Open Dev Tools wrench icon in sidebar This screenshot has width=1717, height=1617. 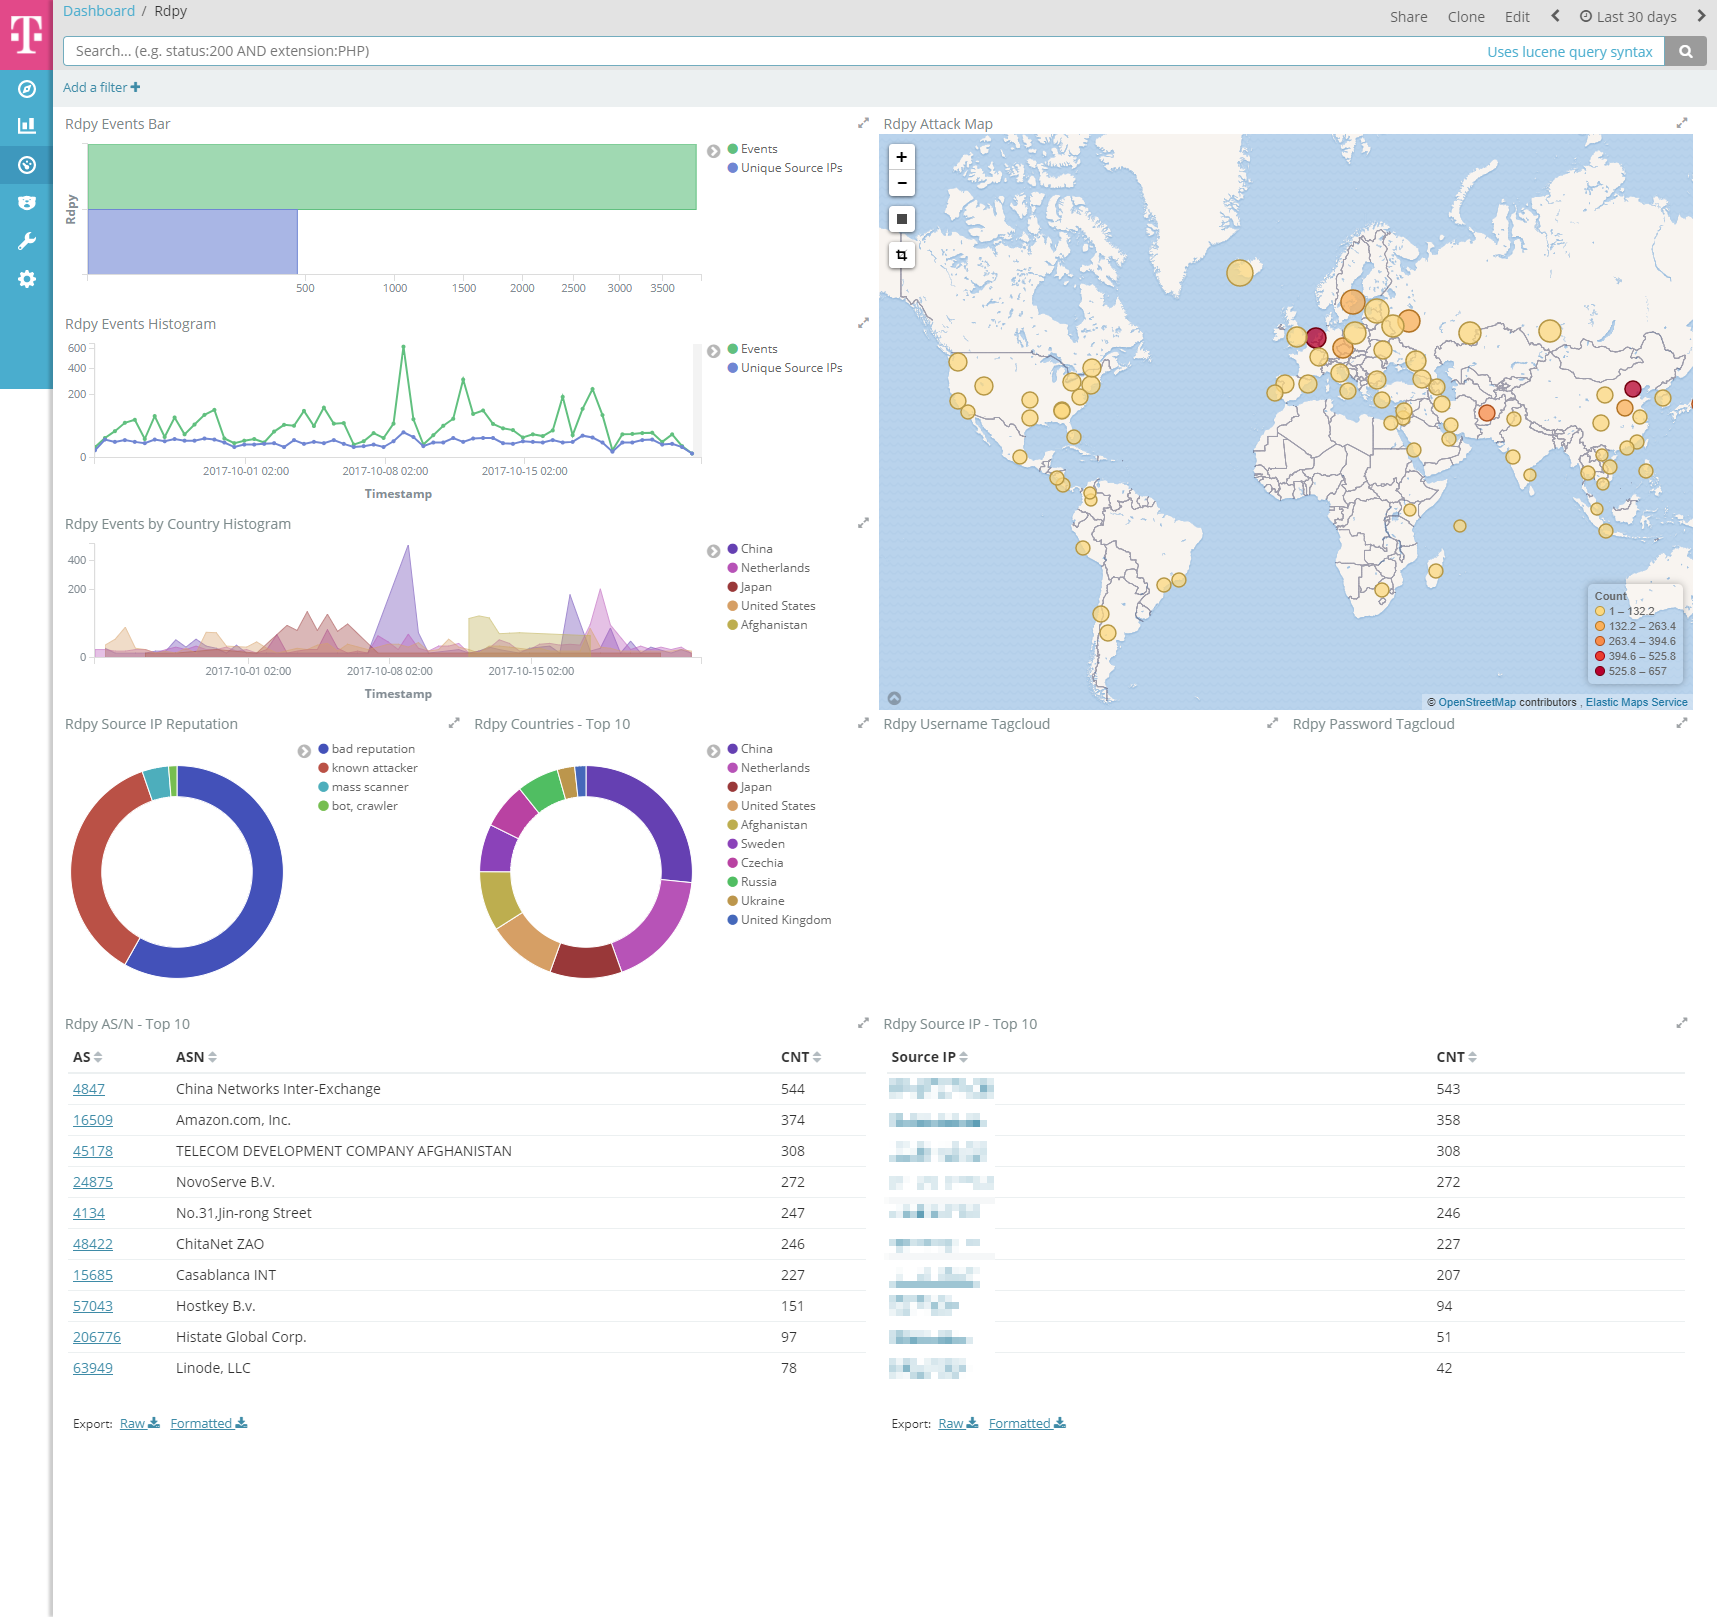tap(27, 241)
